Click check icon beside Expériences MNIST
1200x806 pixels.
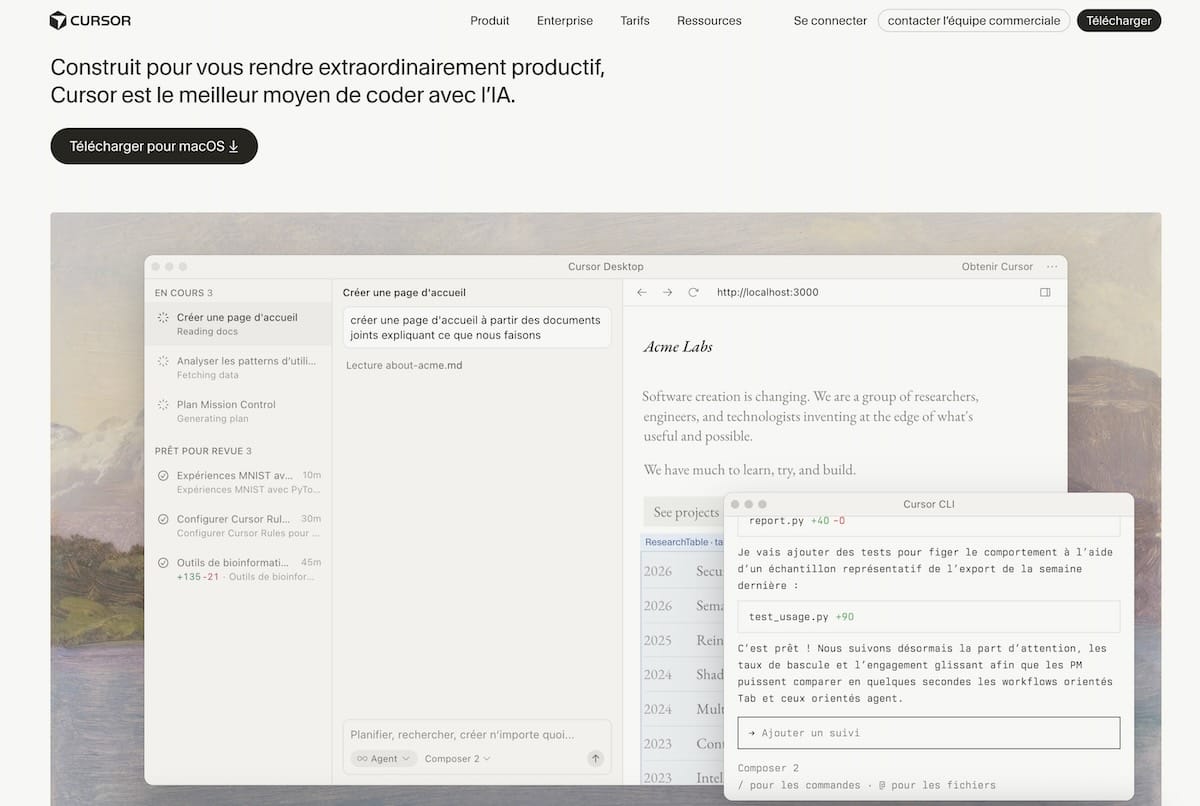tap(163, 475)
